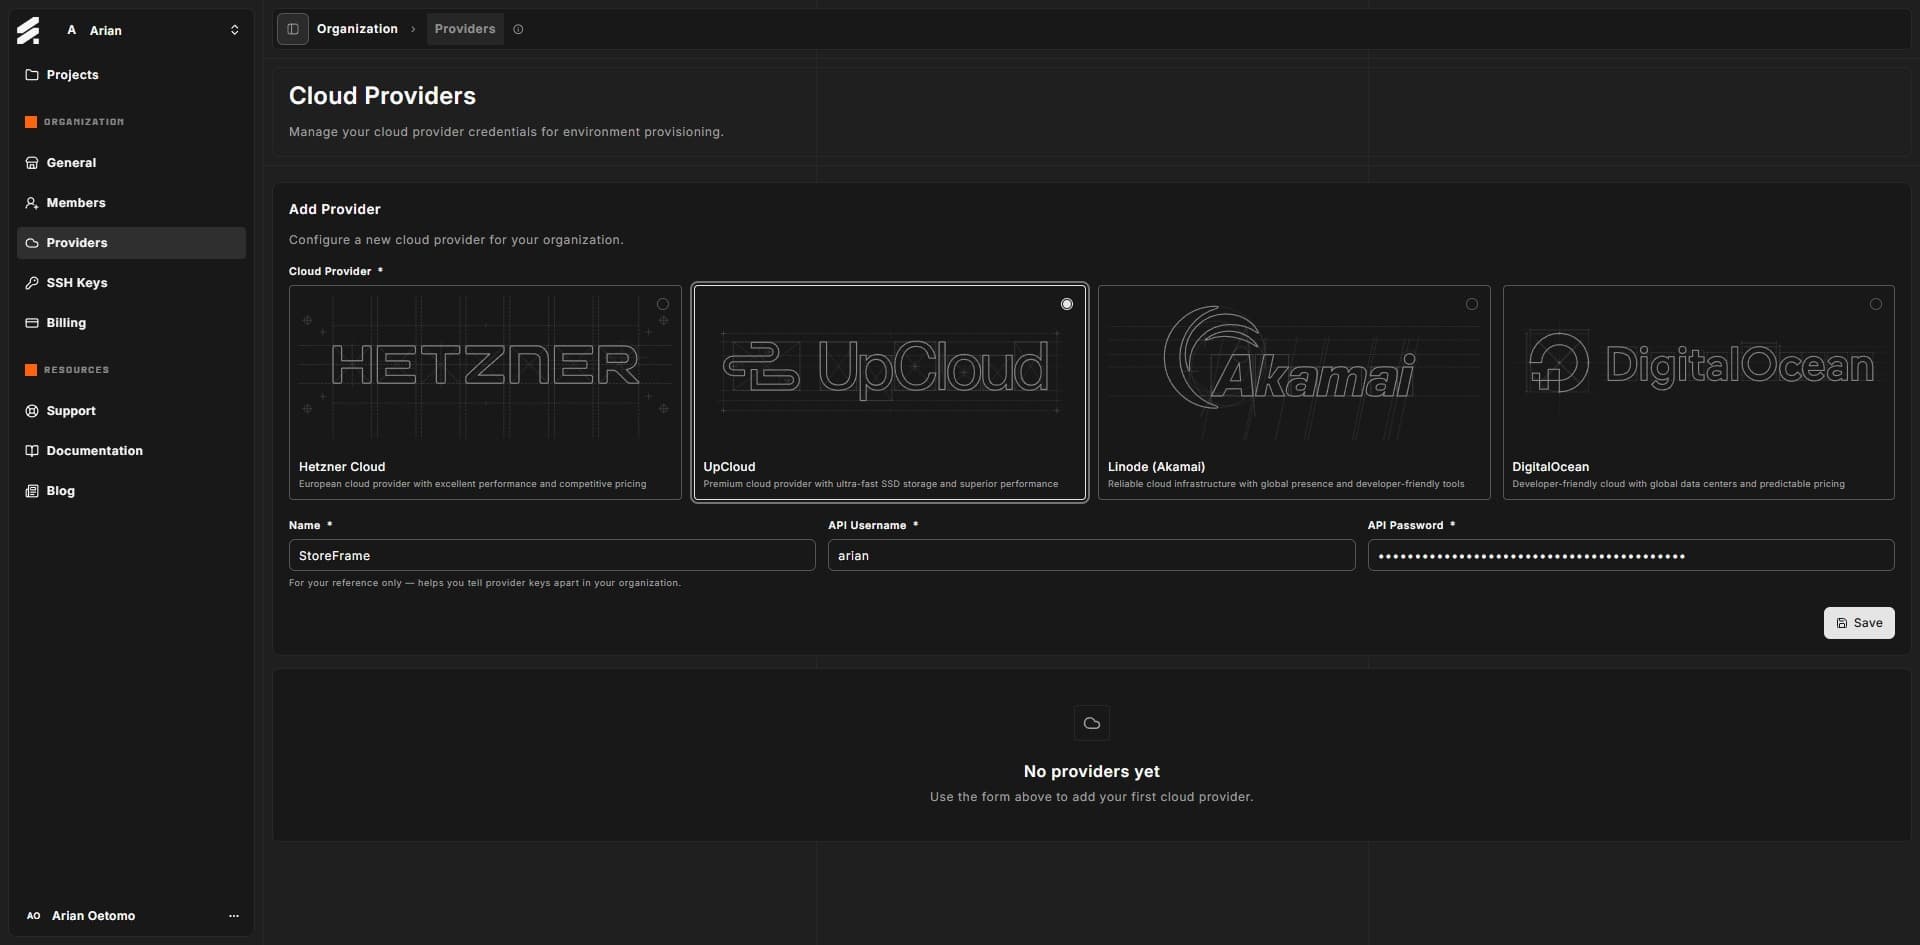Open the Members menu item
The height and width of the screenshot is (945, 1920).
[x=131, y=203]
